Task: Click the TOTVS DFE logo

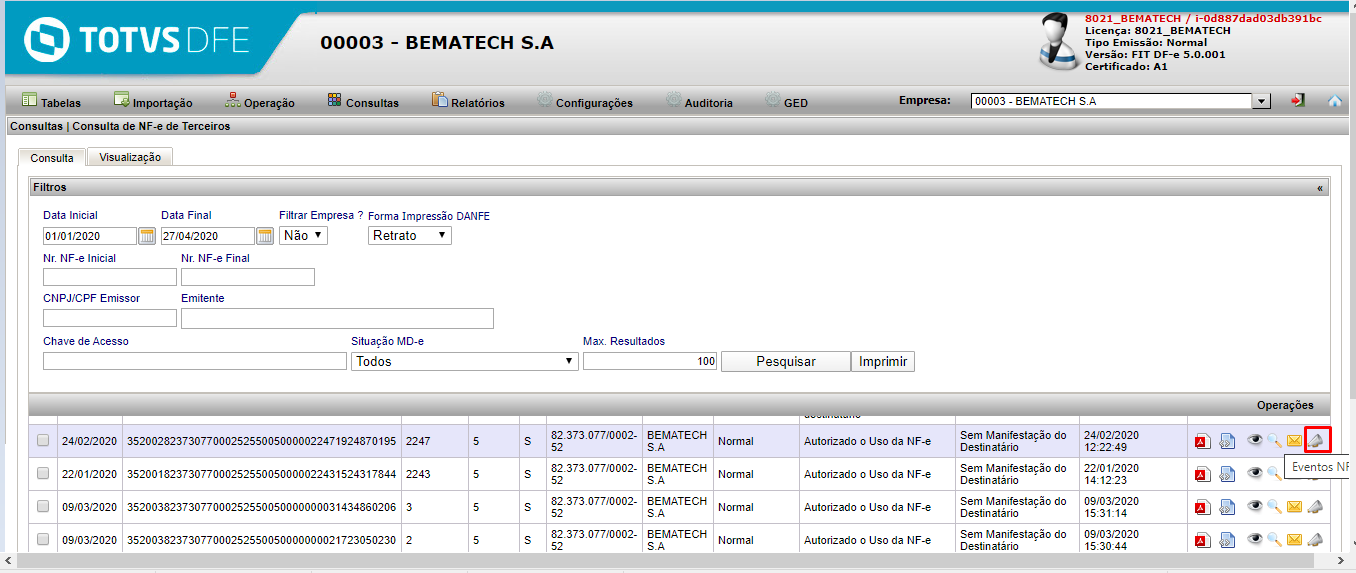Action: (x=138, y=40)
